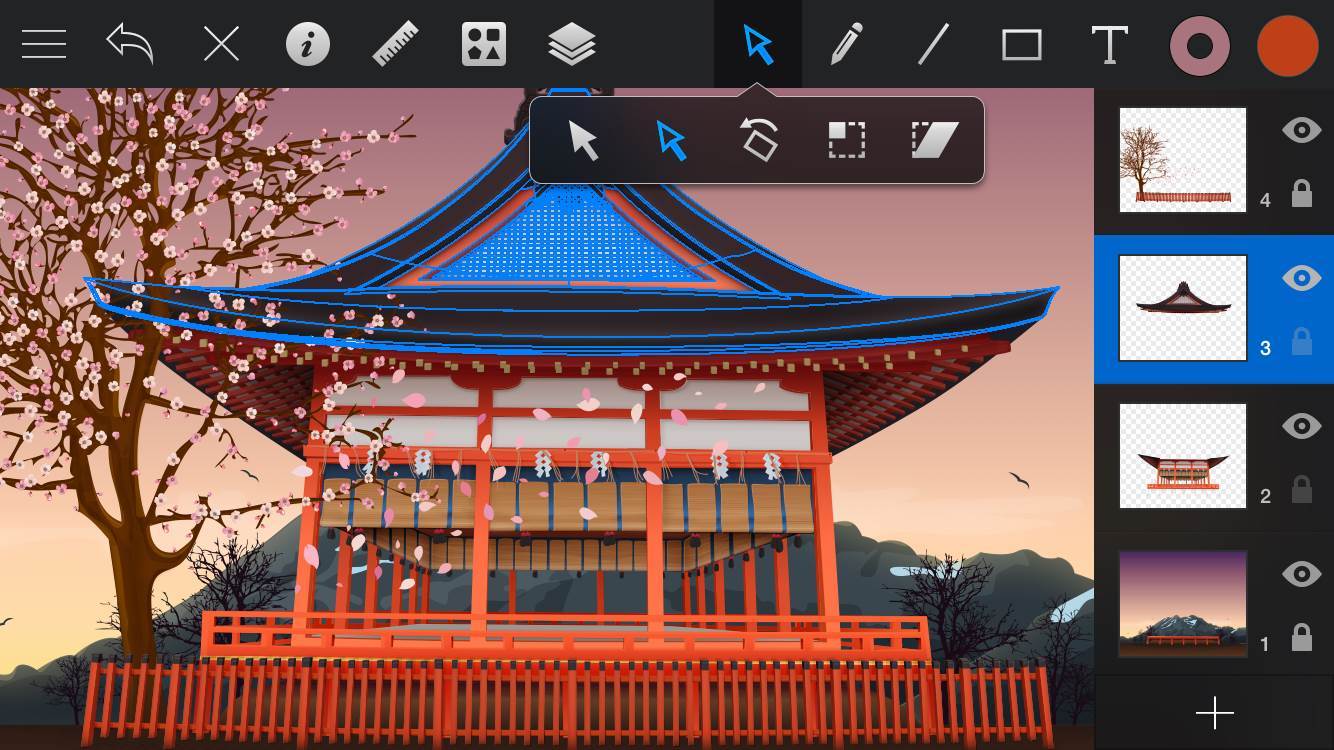The width and height of the screenshot is (1334, 750).
Task: Open the hamburger main menu
Action: [44, 44]
